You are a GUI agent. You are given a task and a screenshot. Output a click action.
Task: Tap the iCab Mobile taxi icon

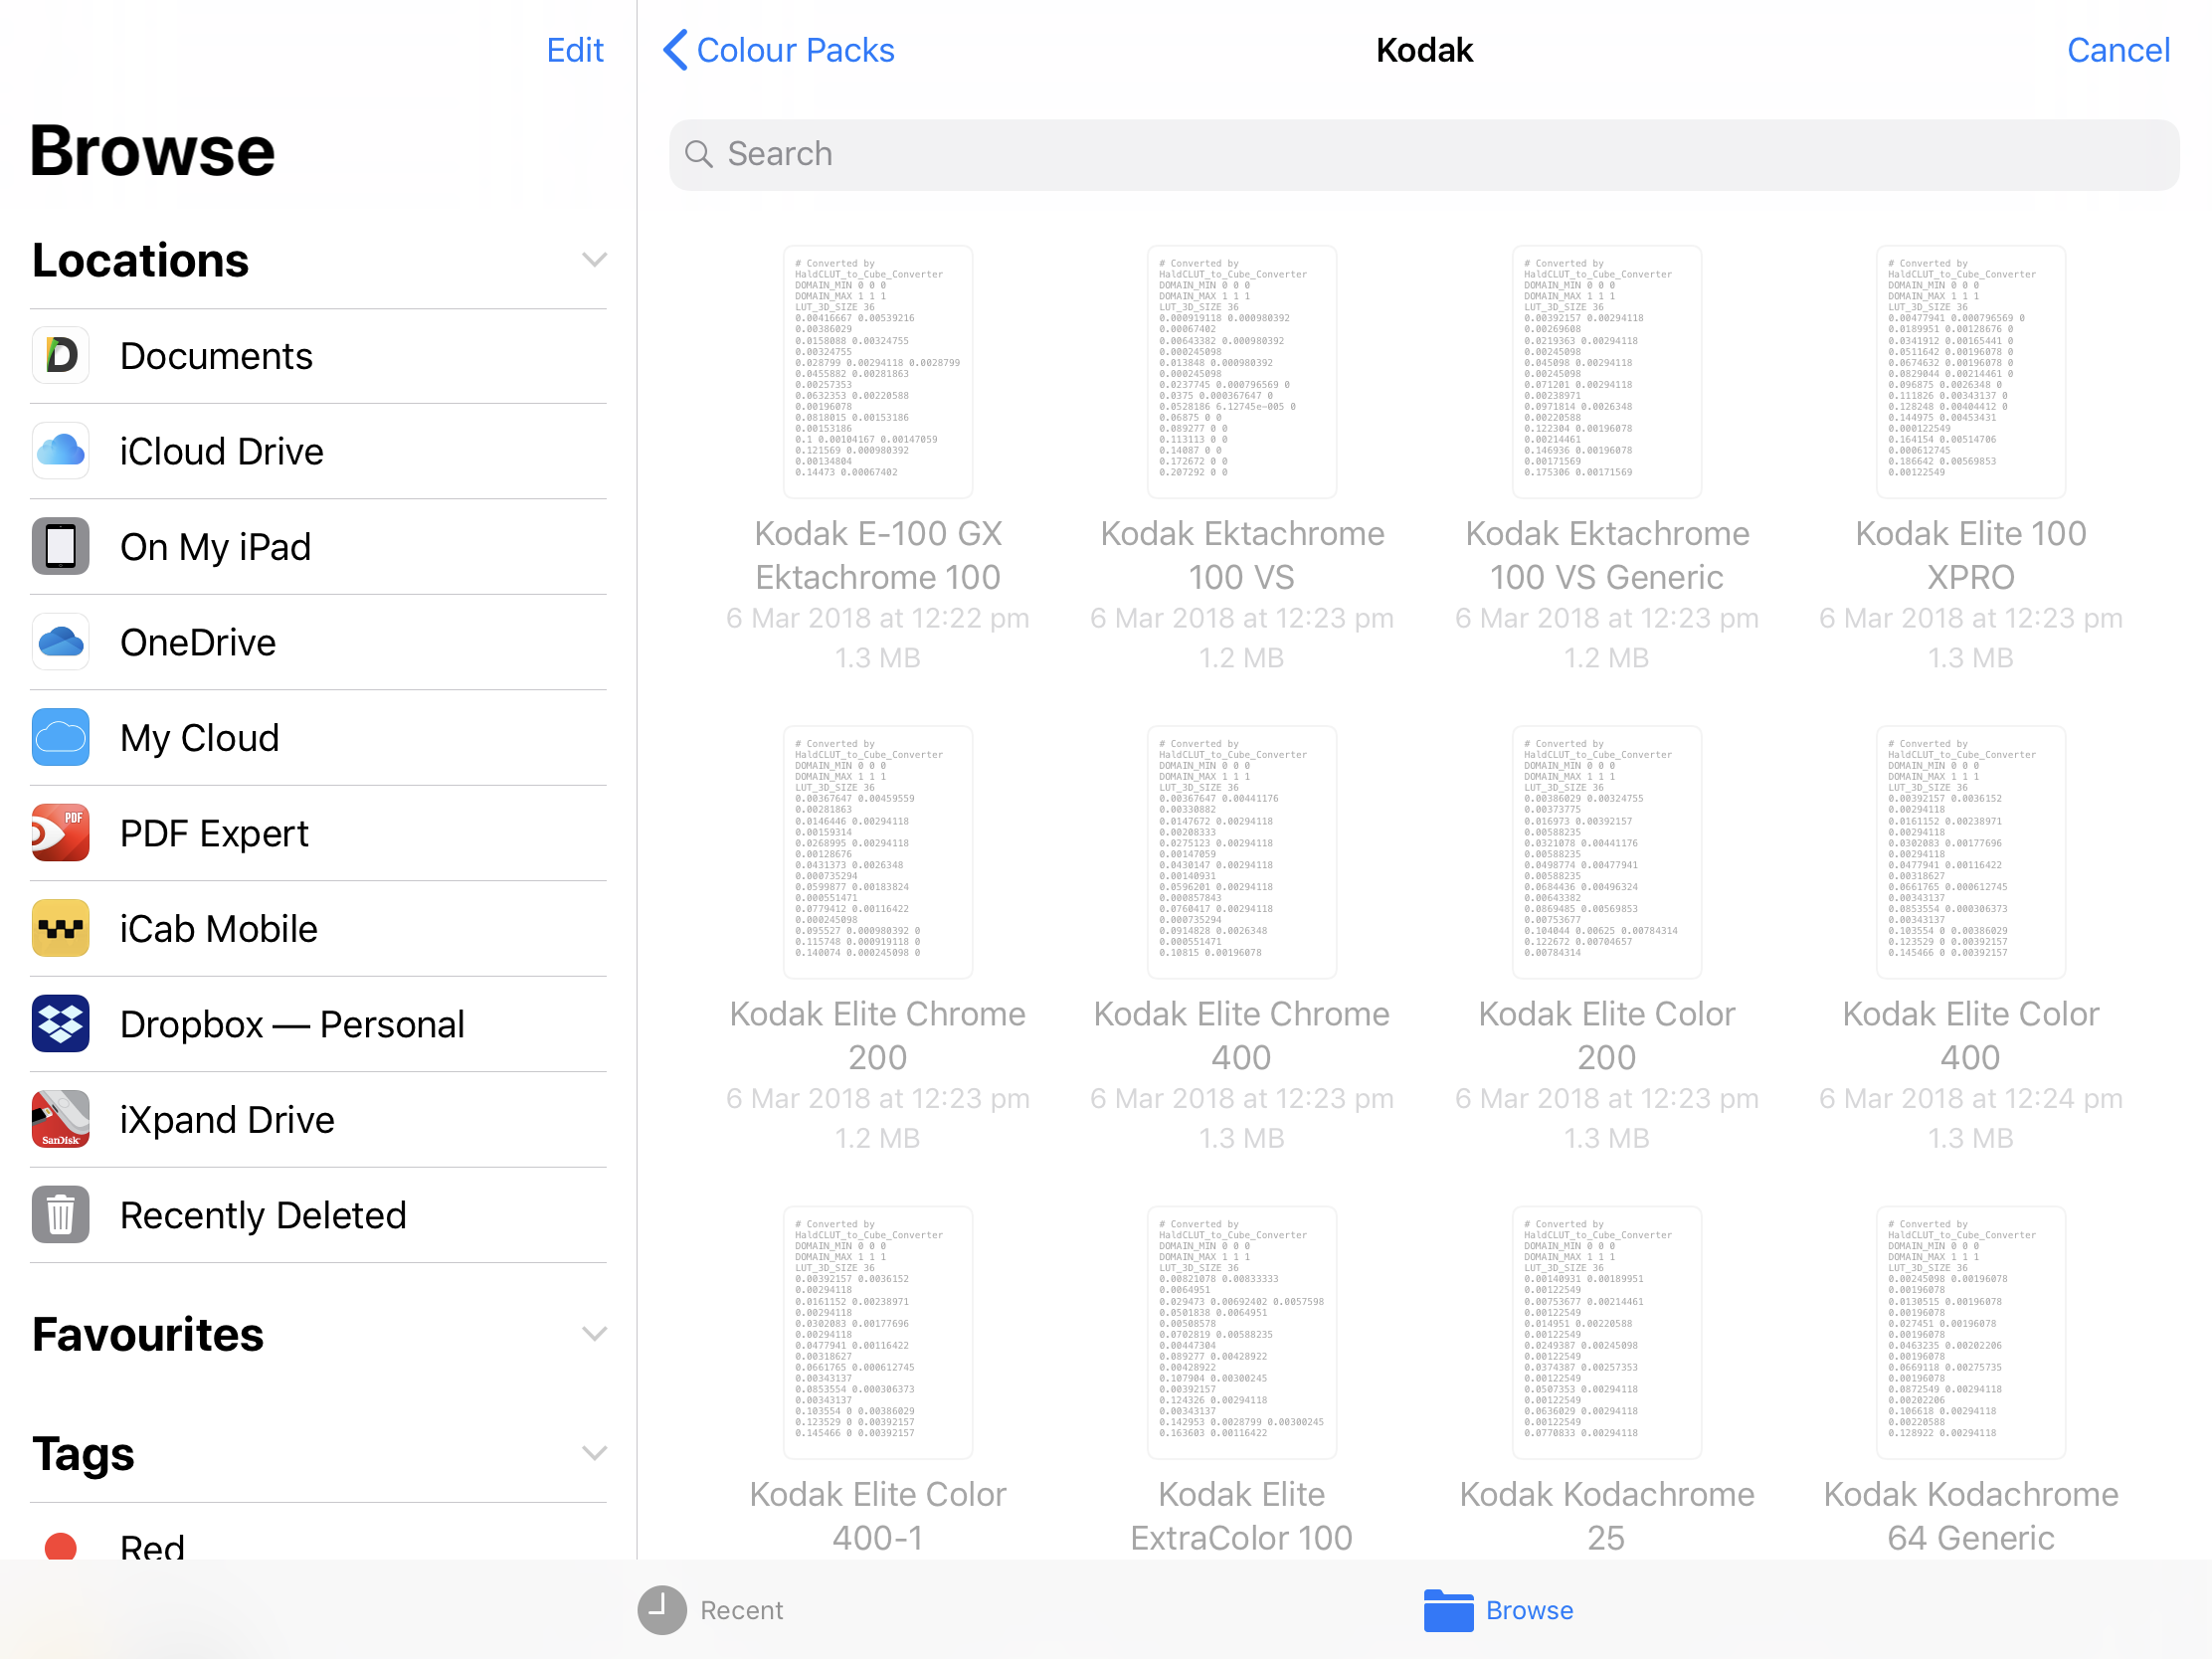coord(61,928)
